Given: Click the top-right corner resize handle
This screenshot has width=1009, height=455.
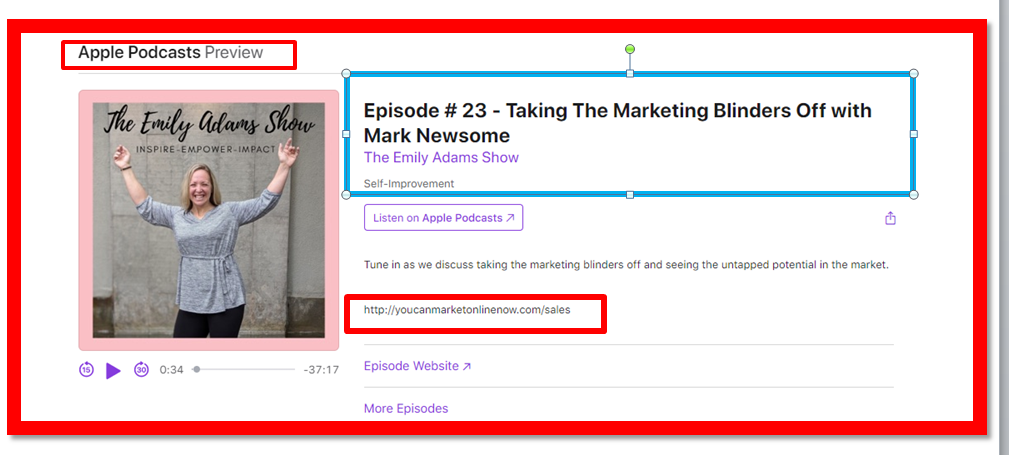Looking at the screenshot, I should [x=913, y=73].
